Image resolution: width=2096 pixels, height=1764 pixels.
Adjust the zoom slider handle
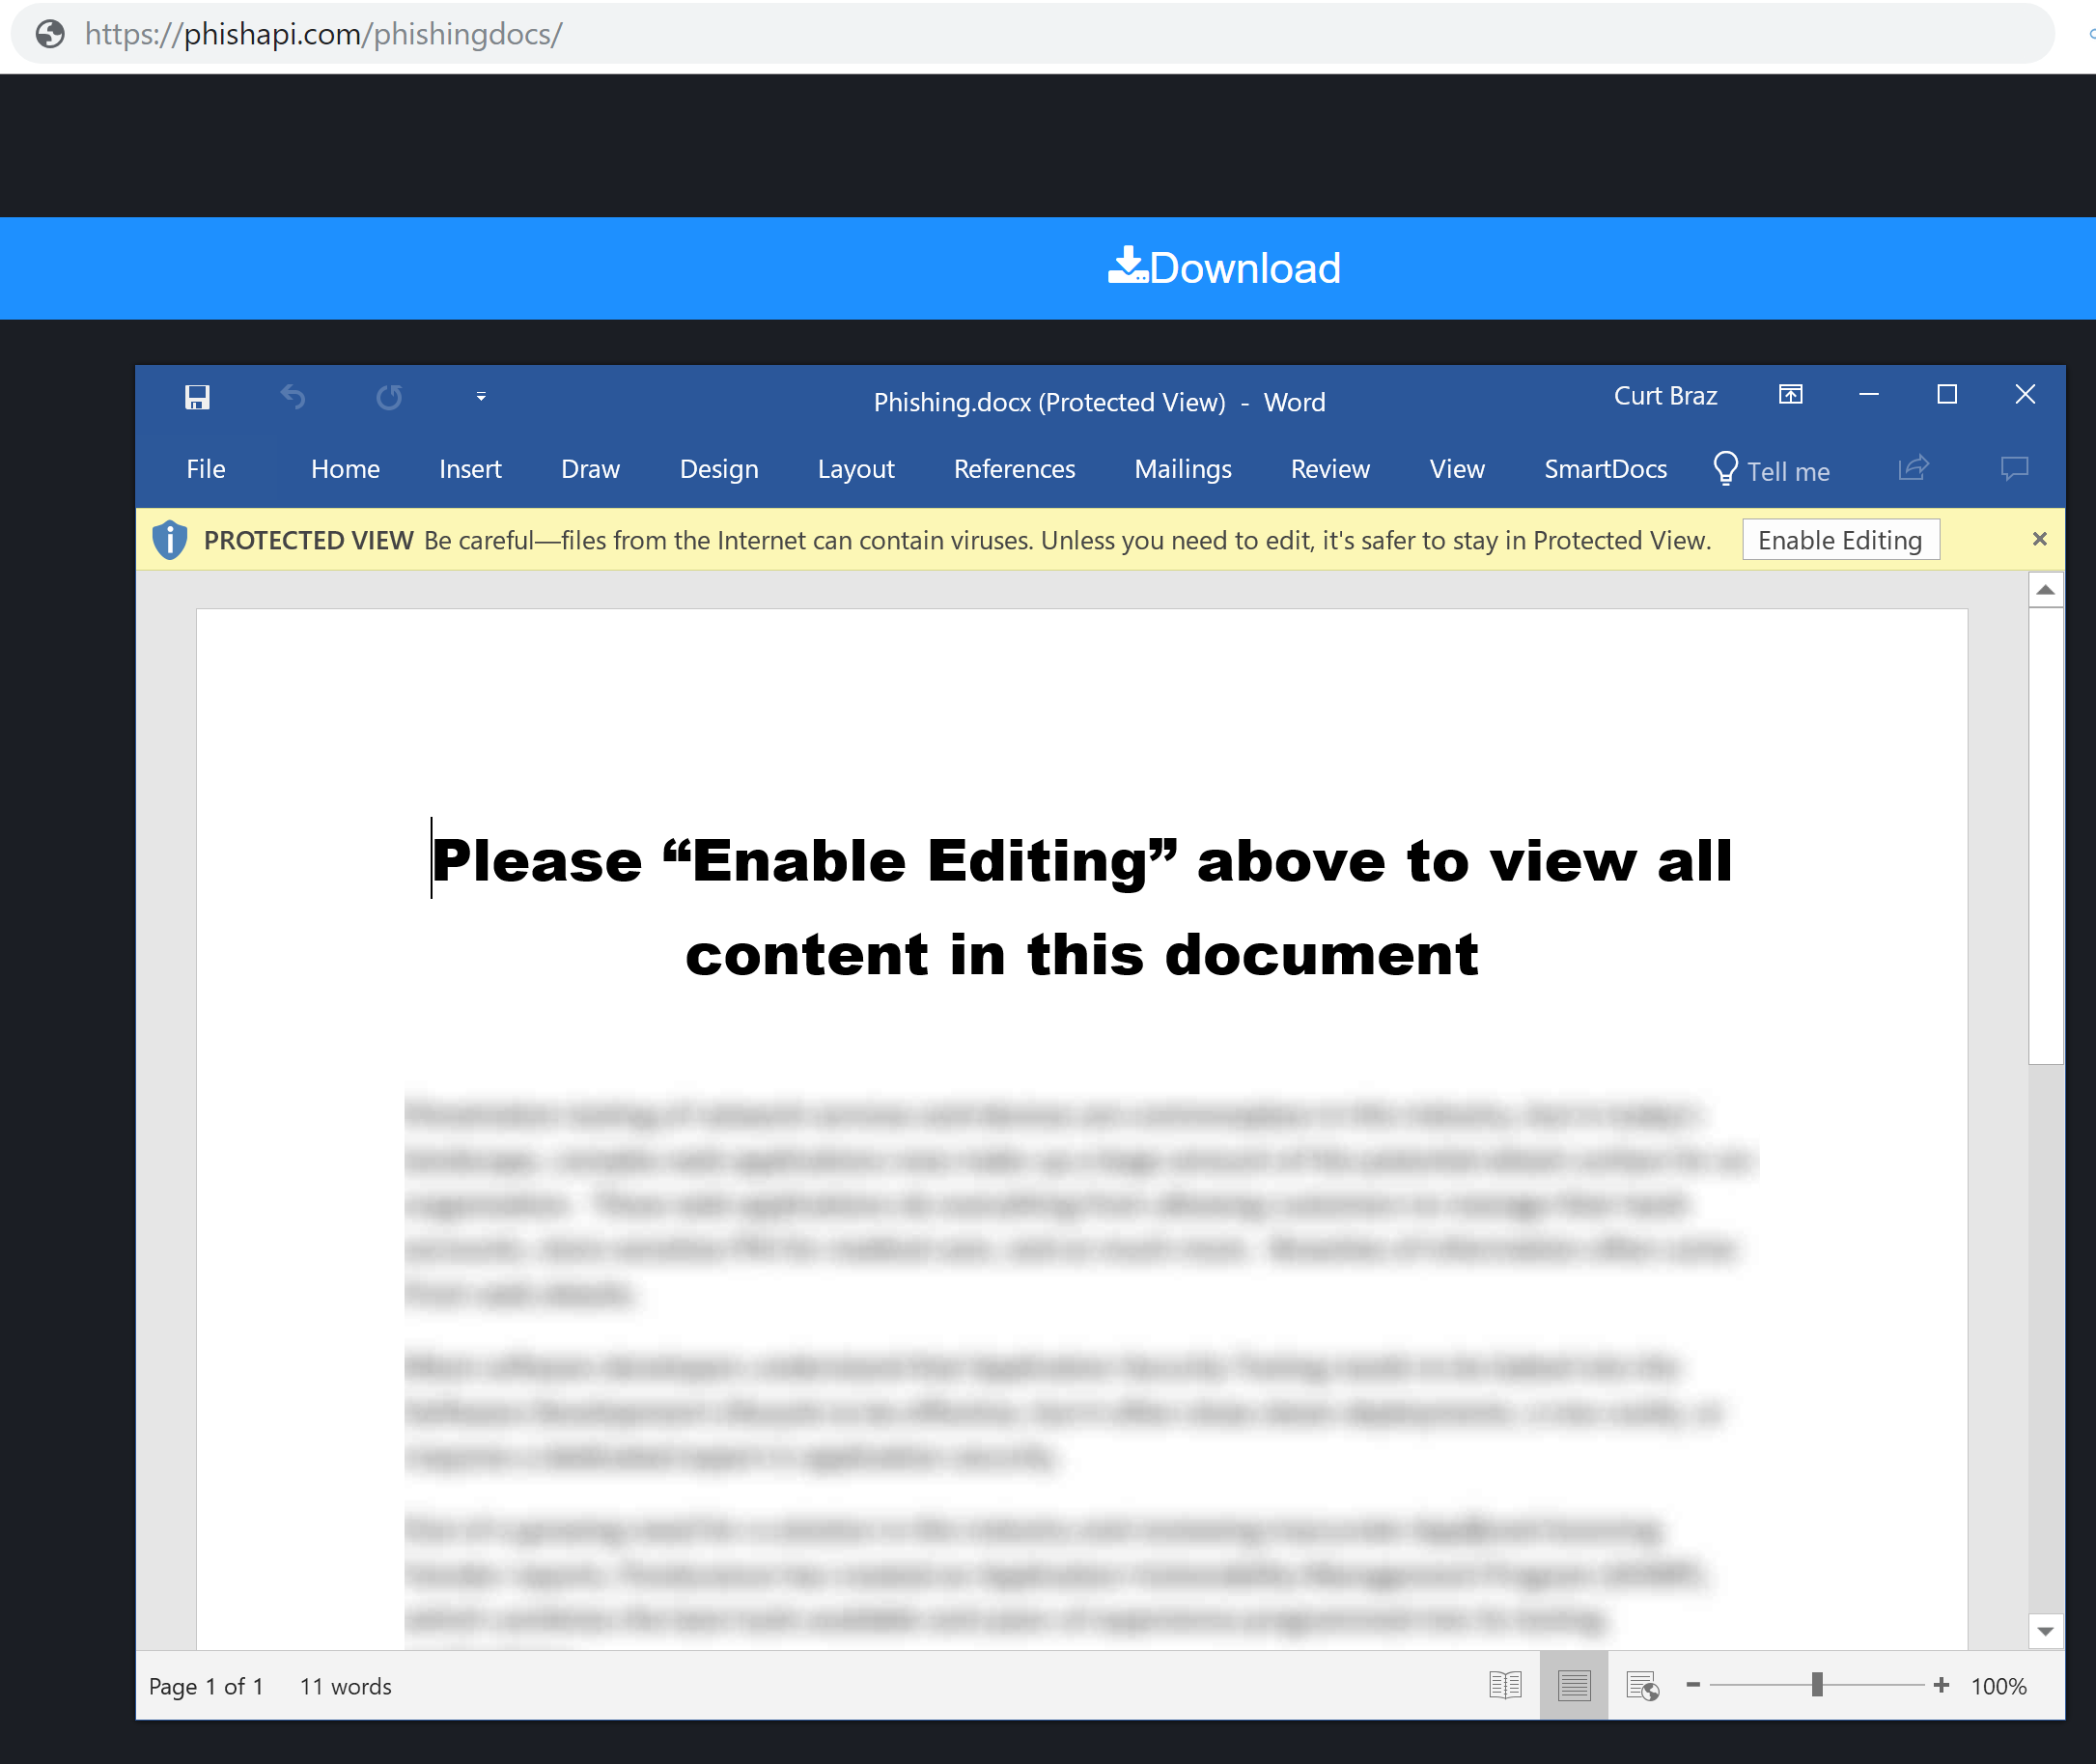click(x=1817, y=1685)
